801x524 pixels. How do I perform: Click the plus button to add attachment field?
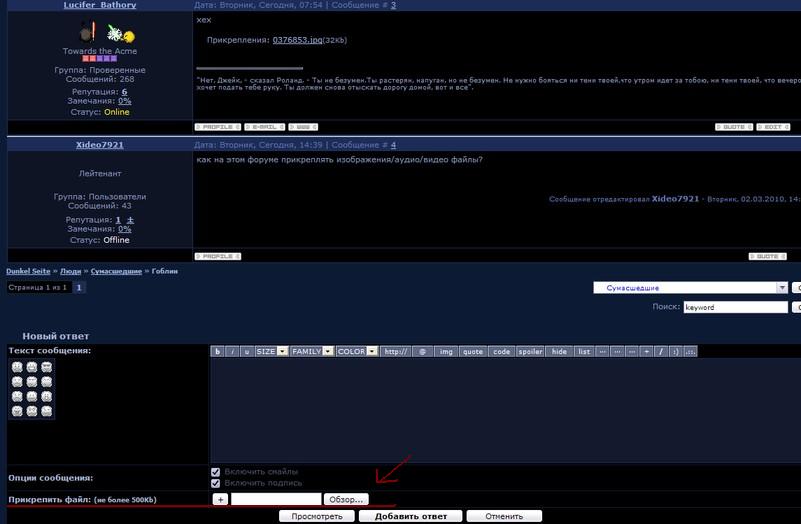(220, 499)
